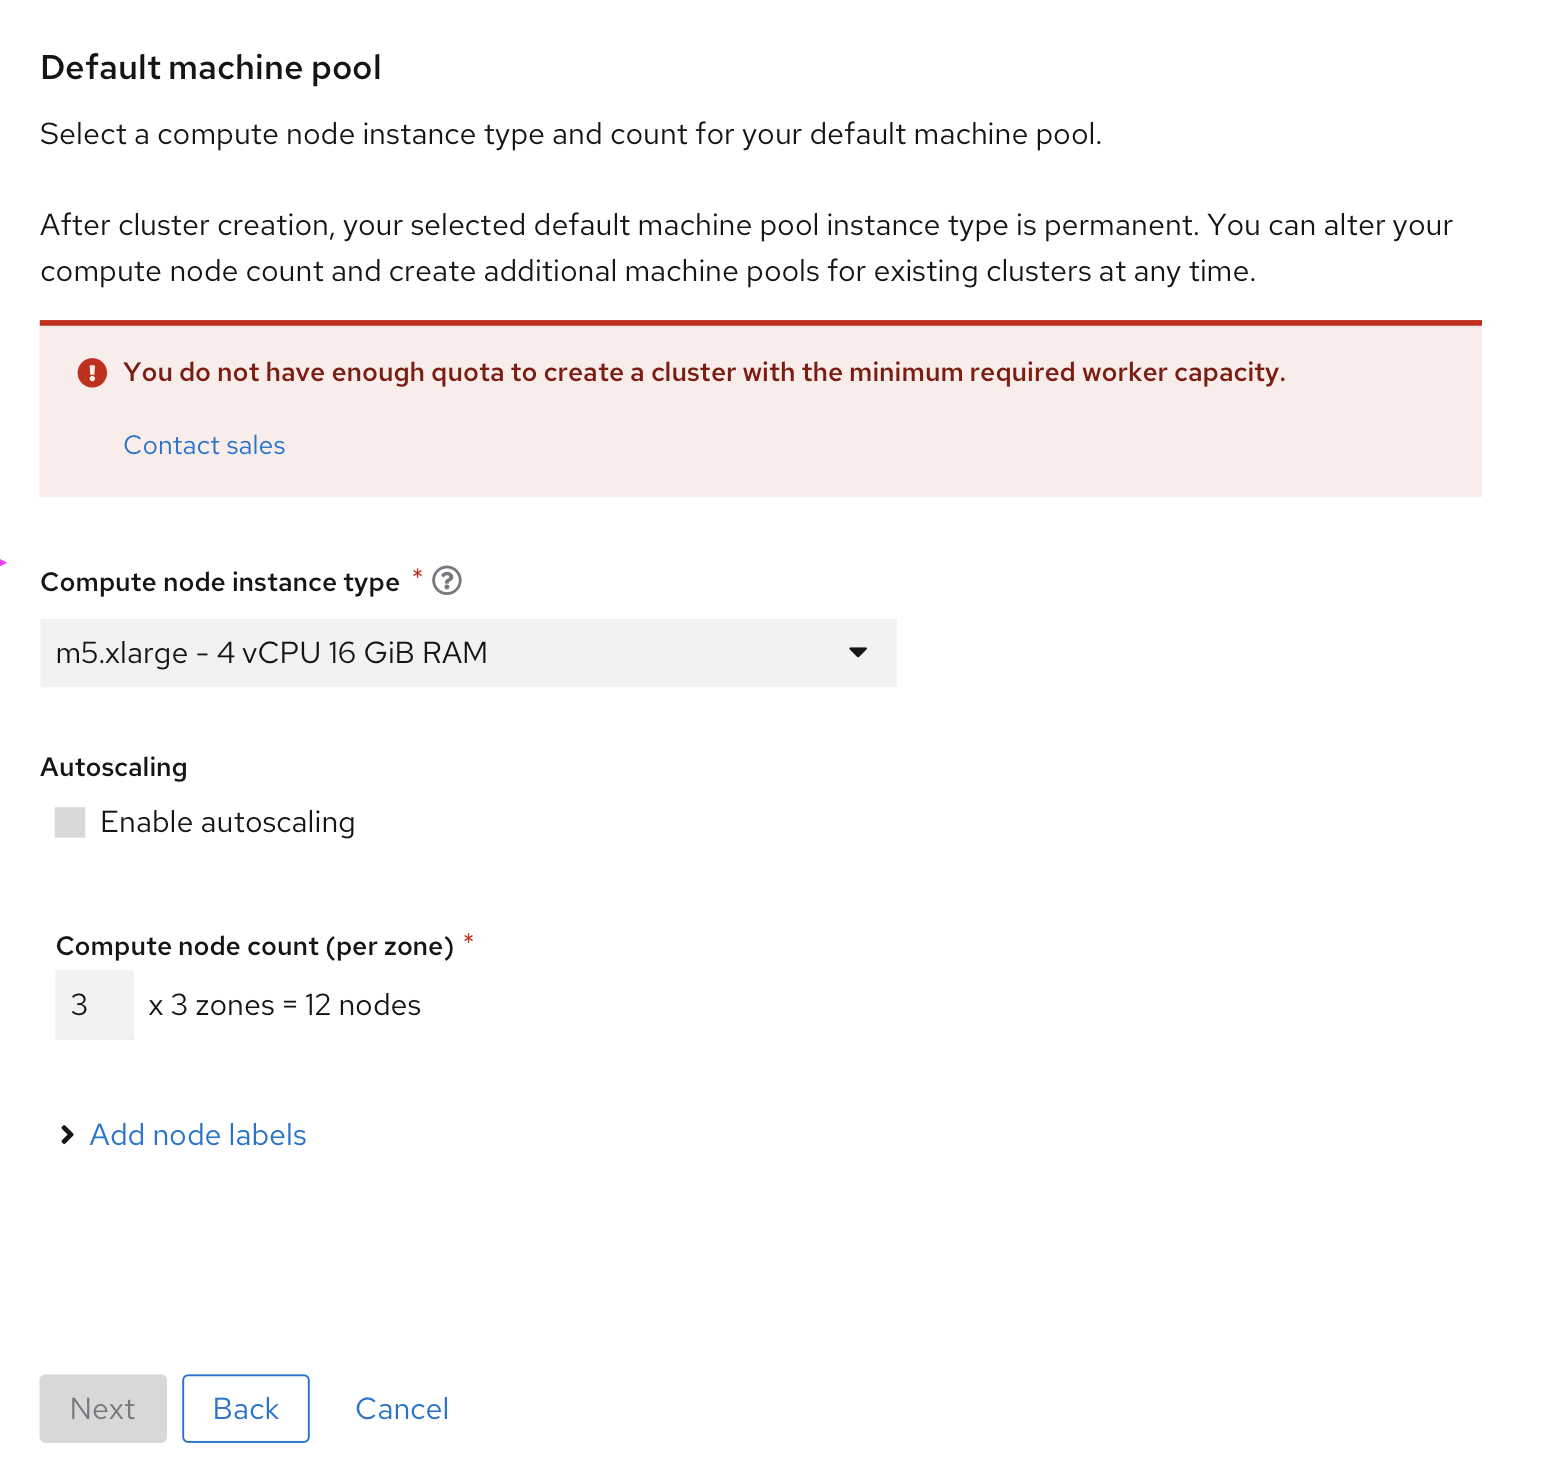The image size is (1562, 1478).
Task: Click the "Compute node instance type" label
Action: click(x=220, y=582)
